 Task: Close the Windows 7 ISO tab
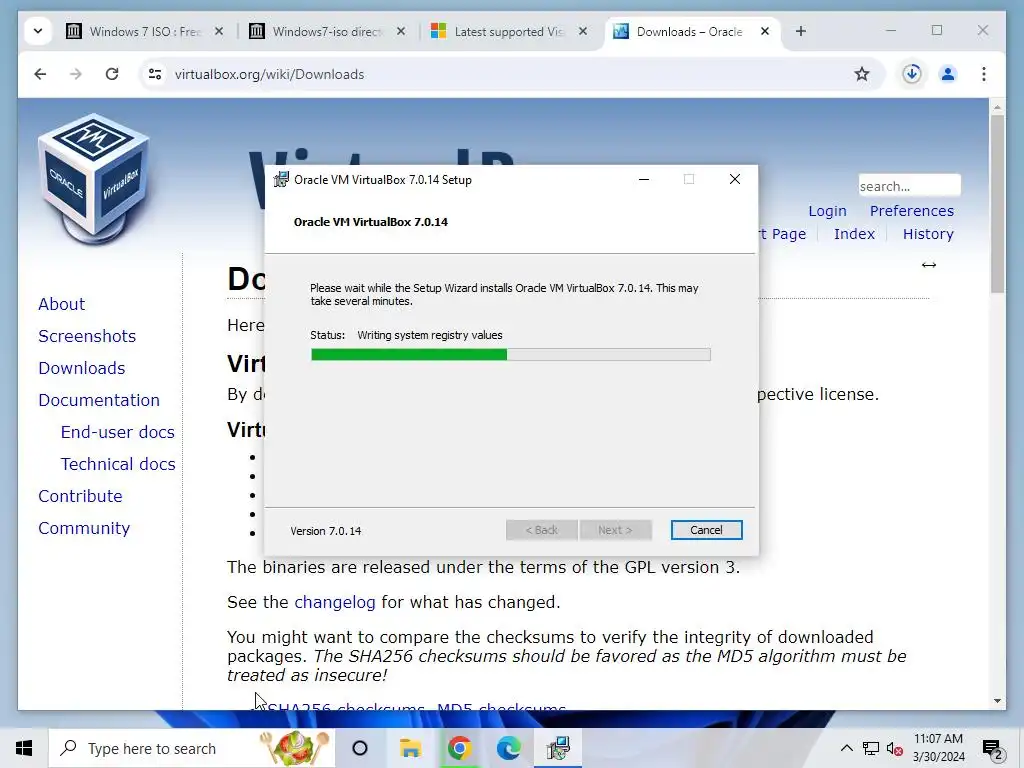(219, 31)
